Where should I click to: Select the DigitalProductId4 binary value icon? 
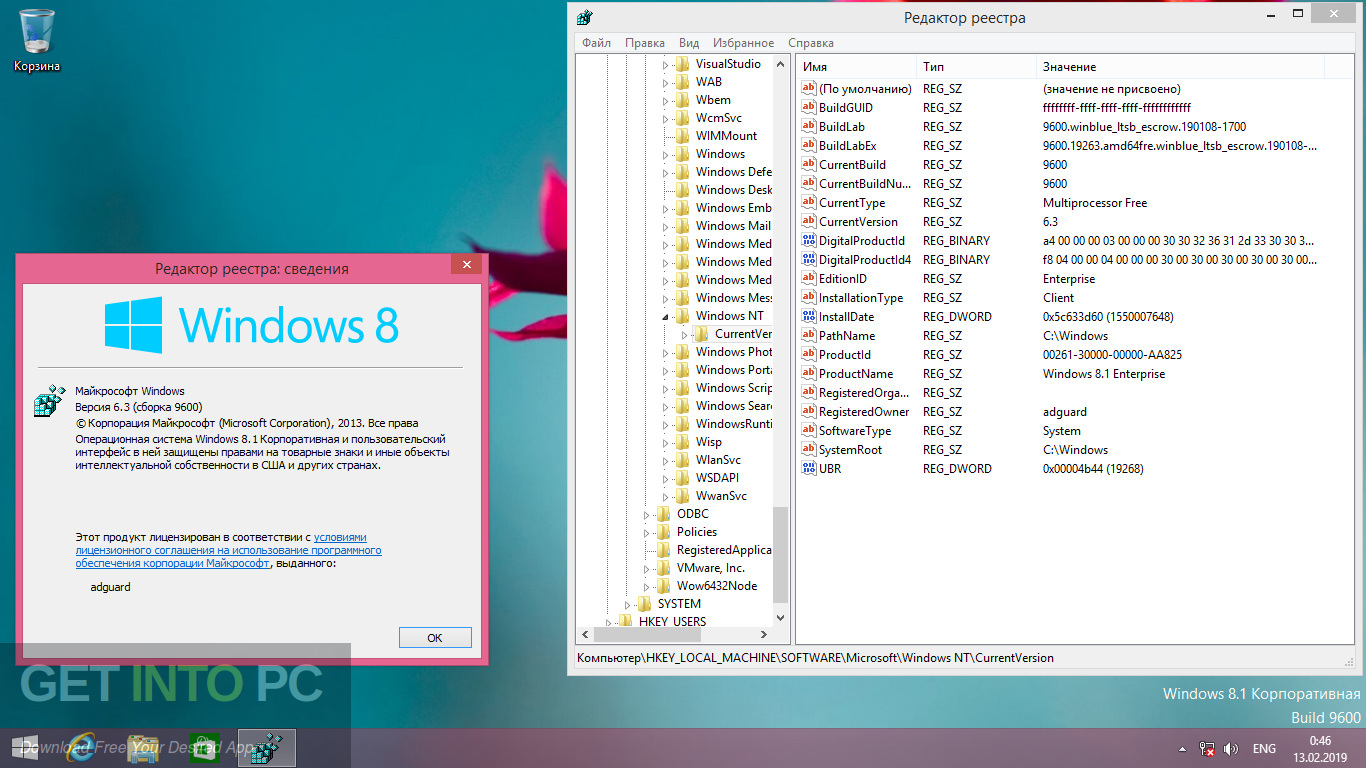[809, 260]
